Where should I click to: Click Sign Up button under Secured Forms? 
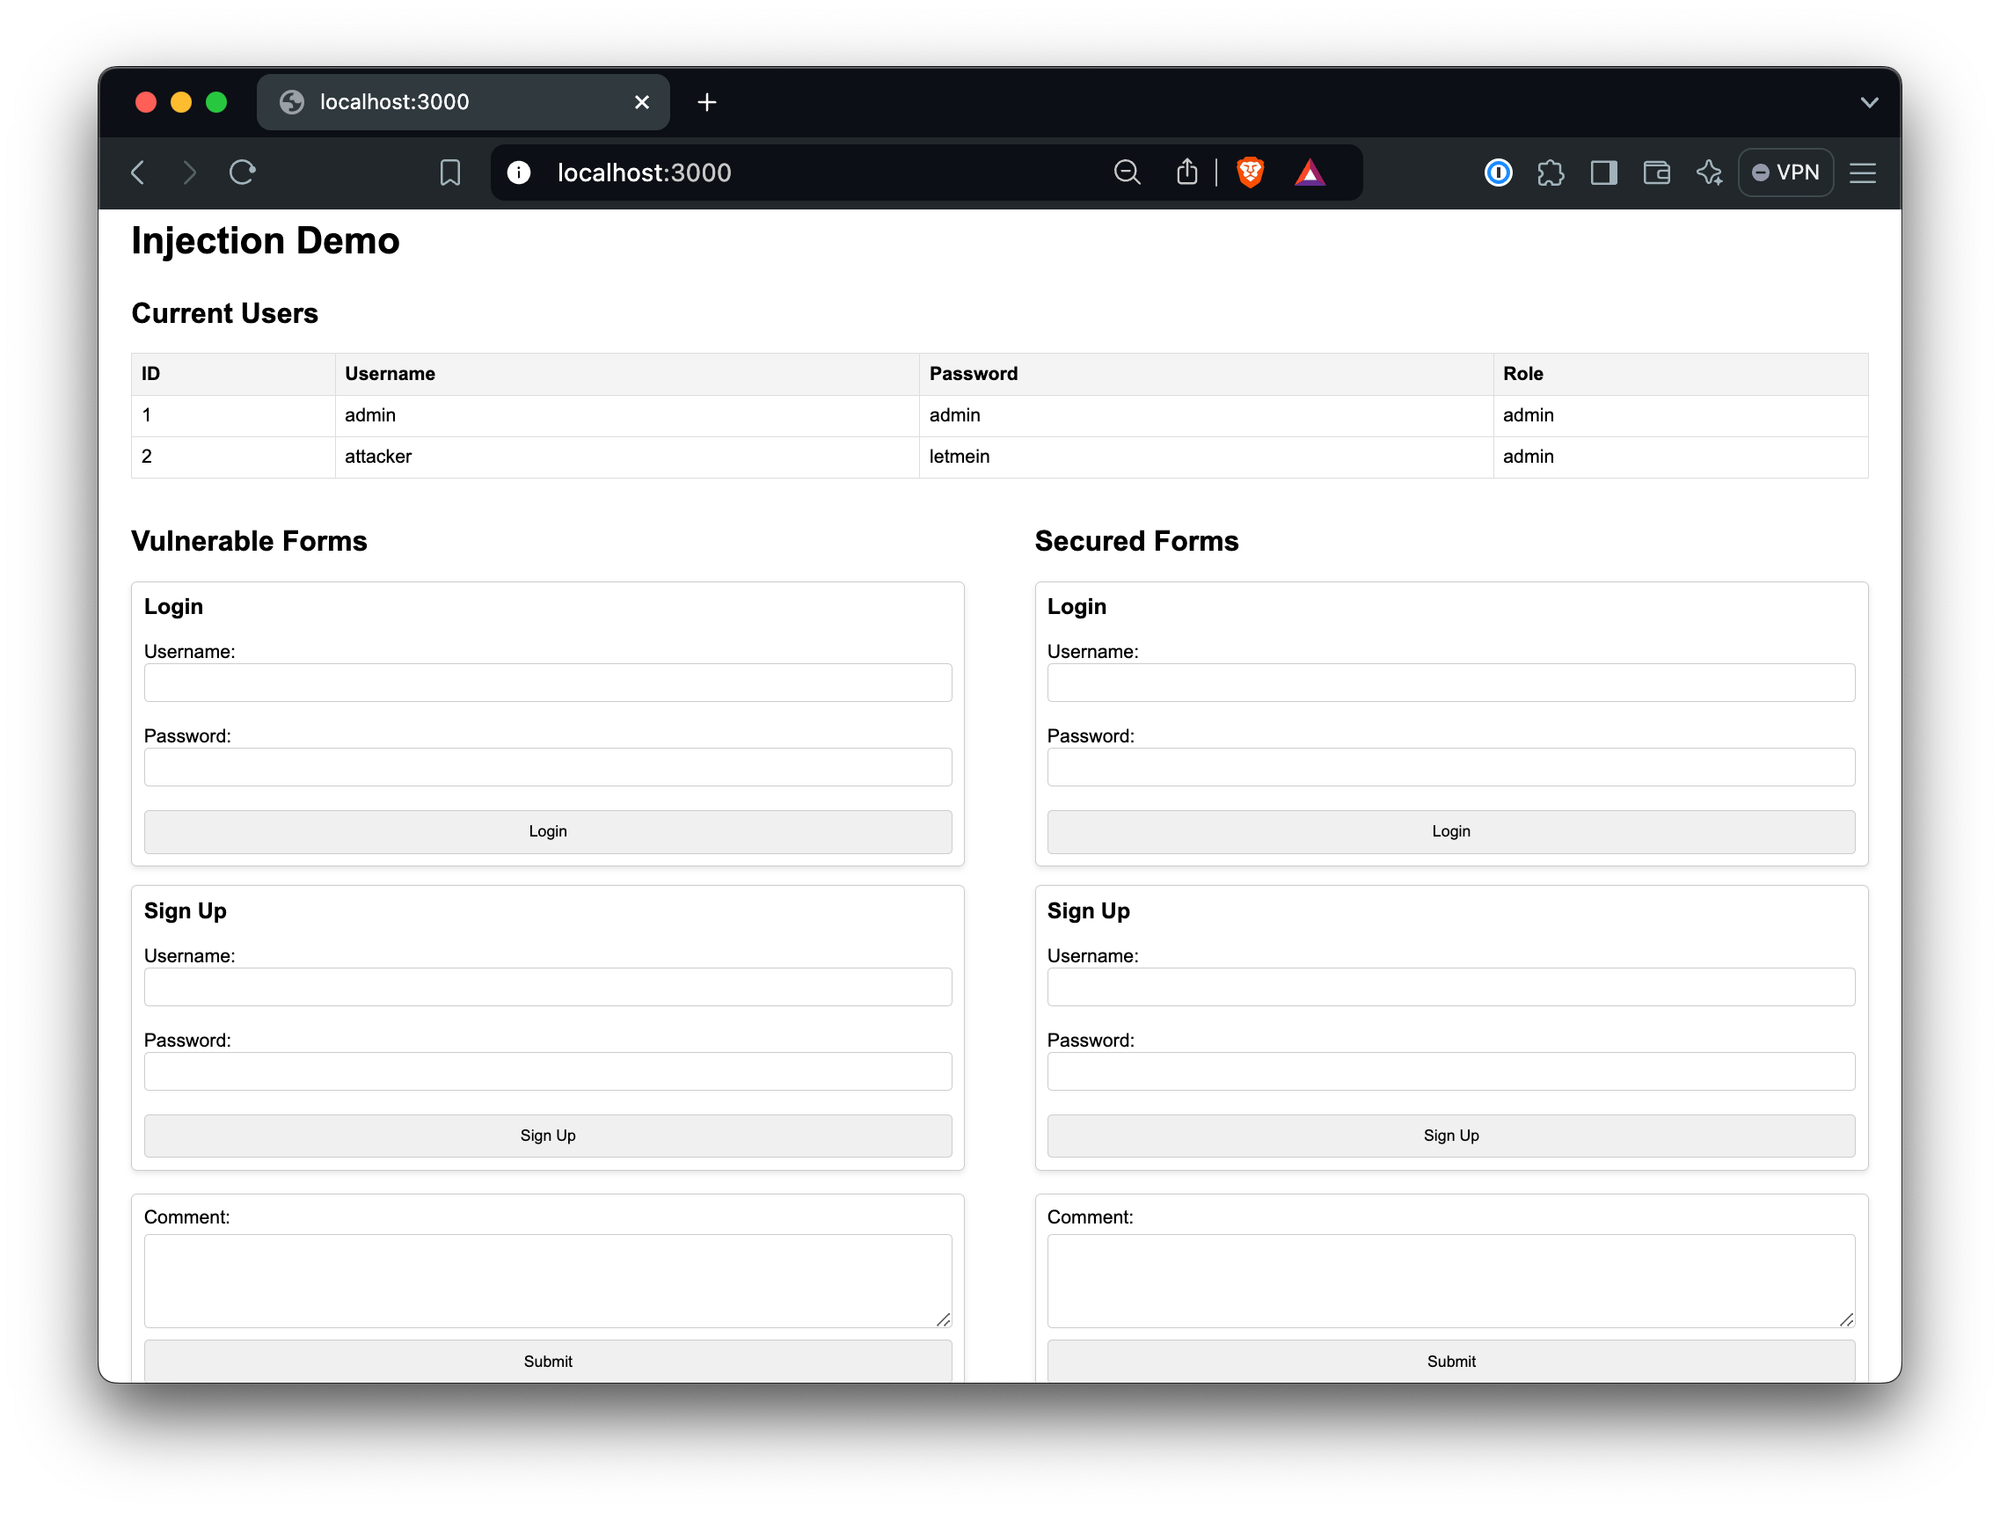coord(1450,1135)
